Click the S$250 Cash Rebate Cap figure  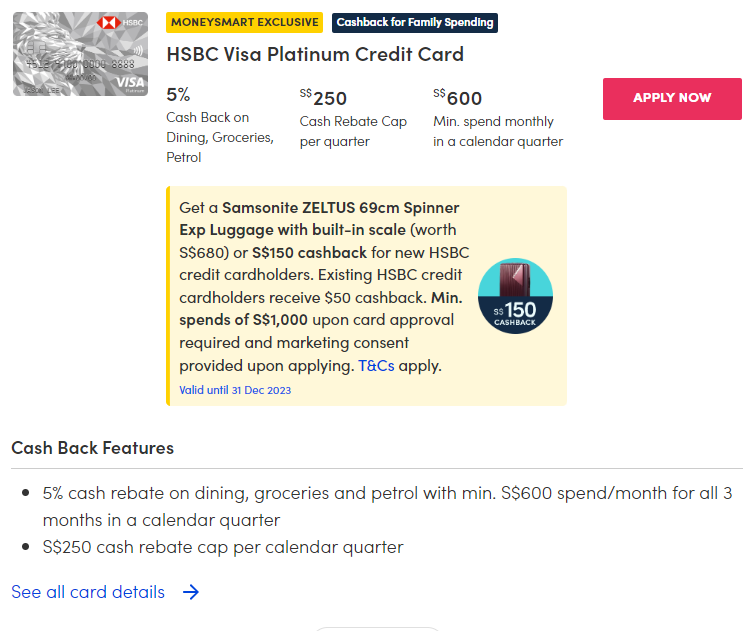(323, 97)
